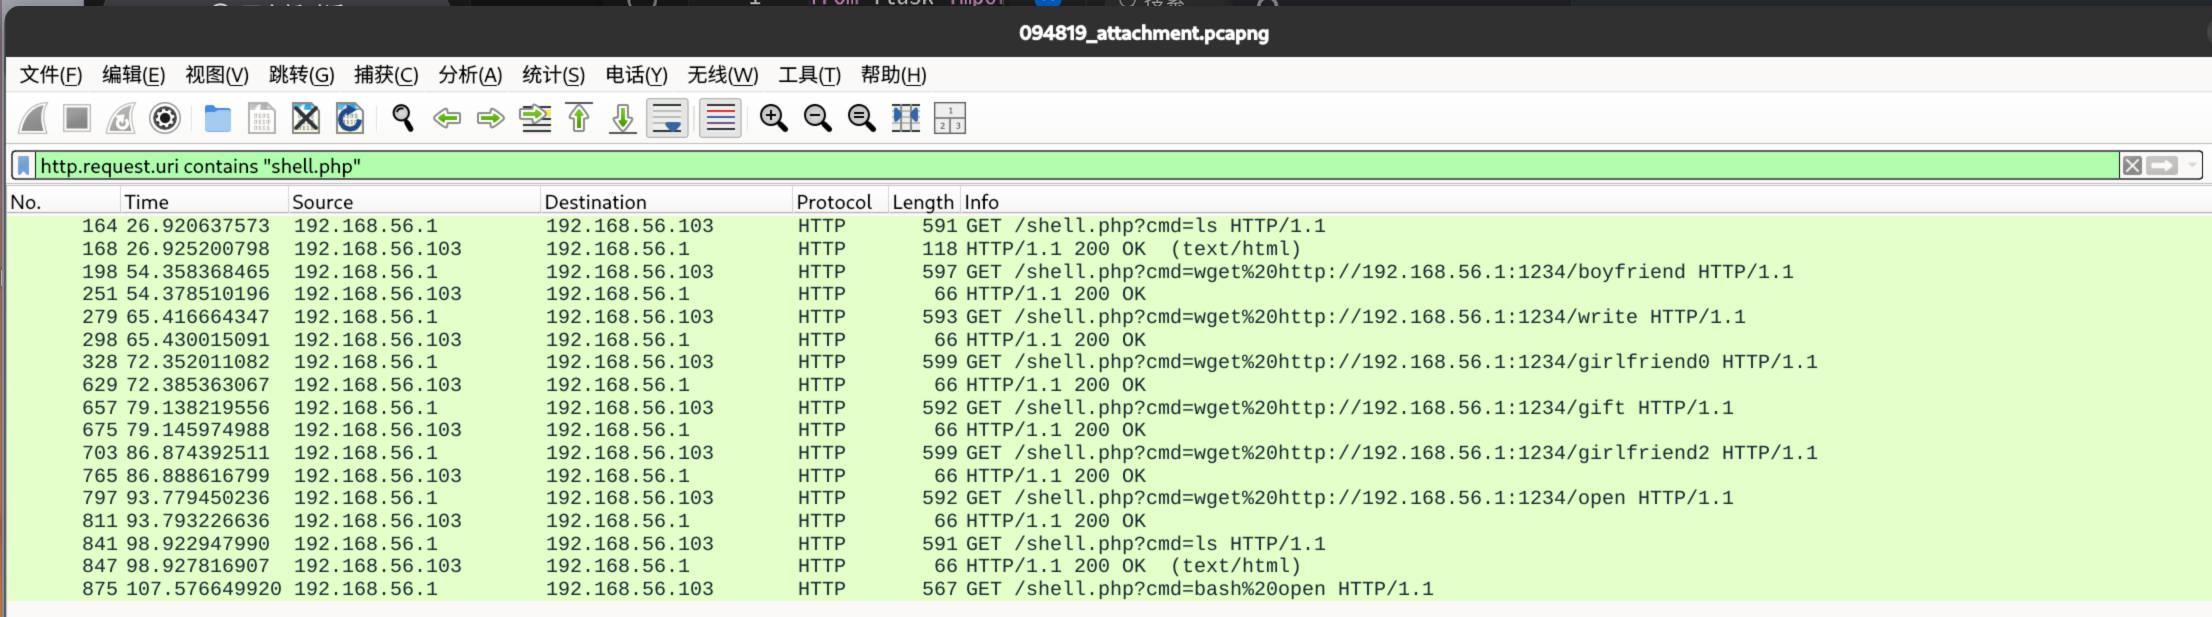The height and width of the screenshot is (617, 2212).
Task: Open the 帮助(H) menu
Action: [x=893, y=75]
